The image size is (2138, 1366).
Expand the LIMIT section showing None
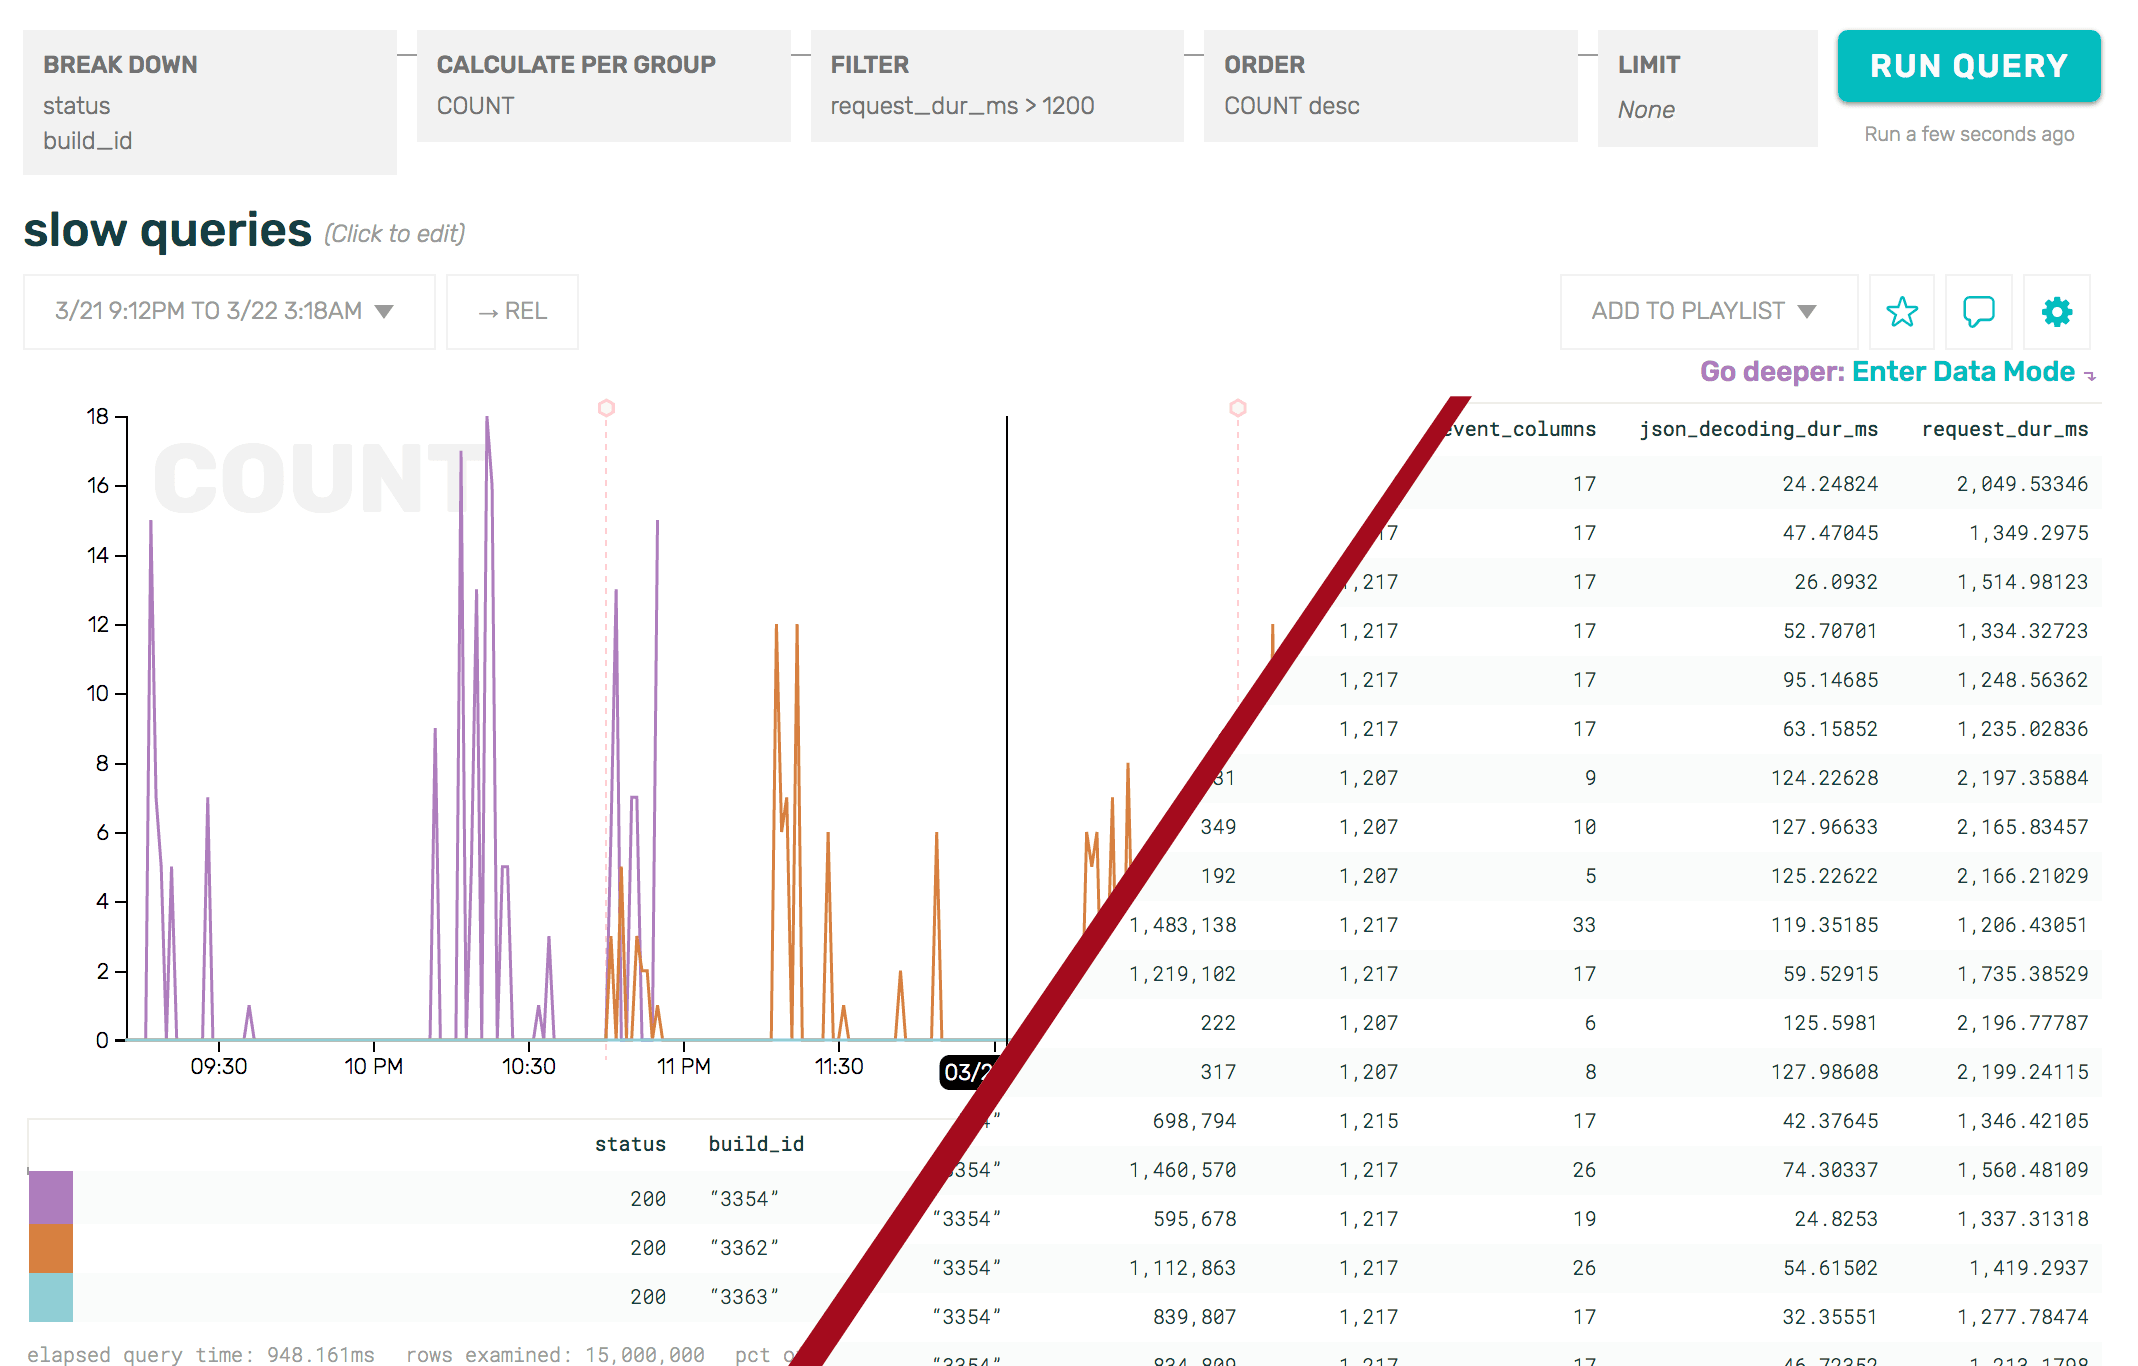(1707, 88)
